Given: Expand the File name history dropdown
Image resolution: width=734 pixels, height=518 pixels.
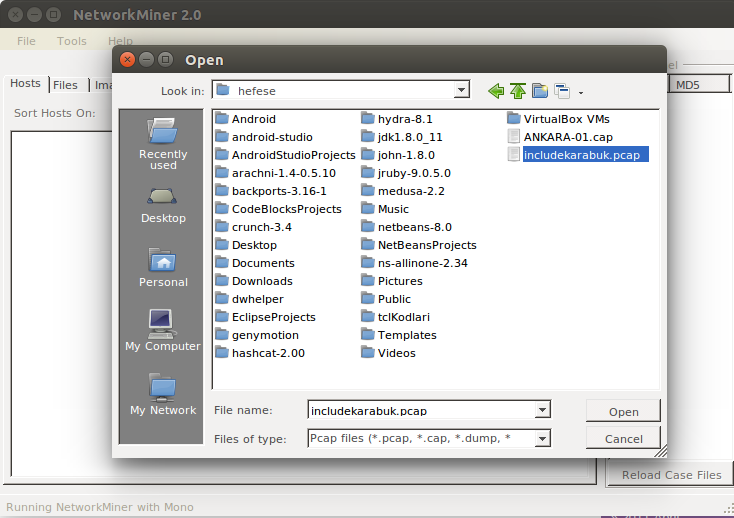Looking at the screenshot, I should coord(542,410).
